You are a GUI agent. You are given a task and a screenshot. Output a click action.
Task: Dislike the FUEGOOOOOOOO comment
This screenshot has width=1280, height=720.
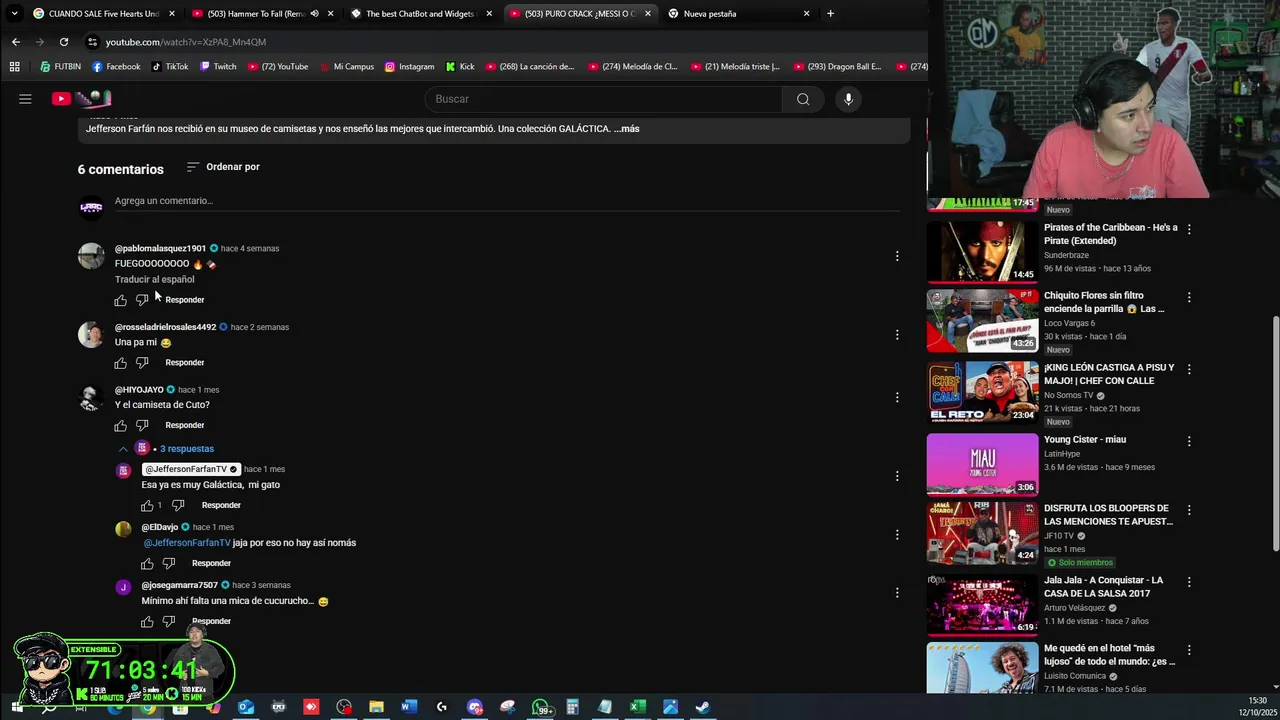142,300
